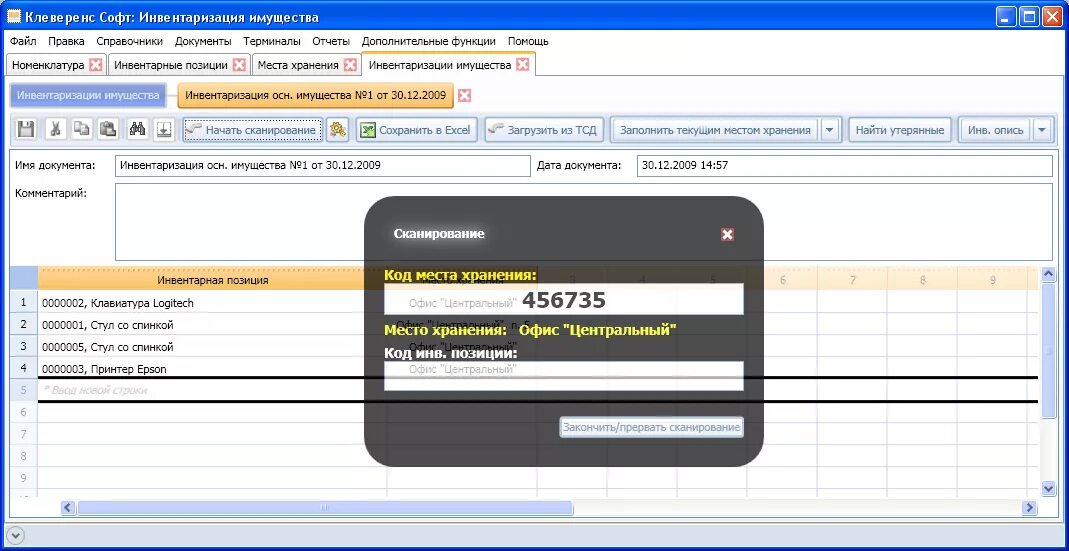This screenshot has height=551, width=1069.
Task: Click row number 4 header
Action: coord(24,369)
